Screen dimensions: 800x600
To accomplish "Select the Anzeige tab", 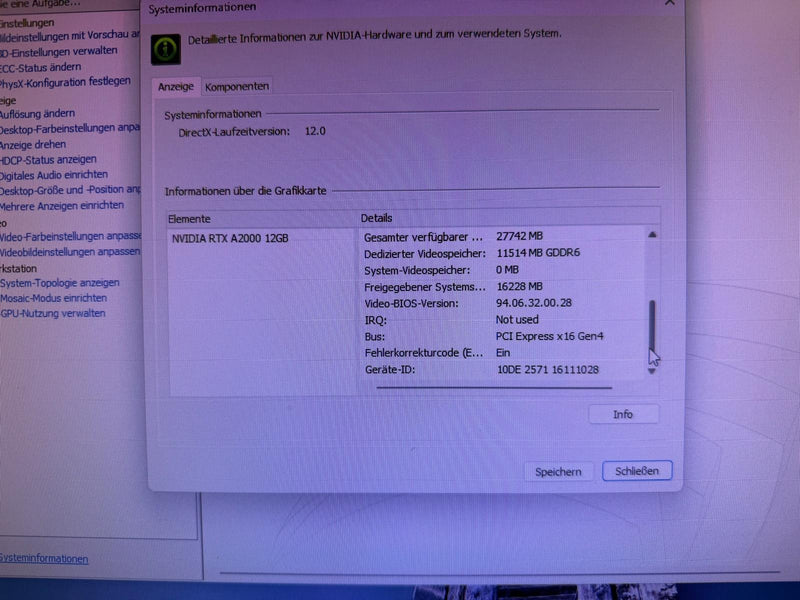I will pyautogui.click(x=176, y=87).
